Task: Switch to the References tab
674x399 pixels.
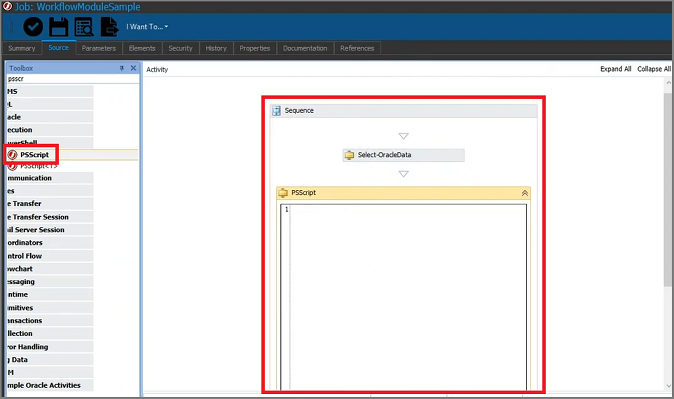Action: tap(357, 48)
